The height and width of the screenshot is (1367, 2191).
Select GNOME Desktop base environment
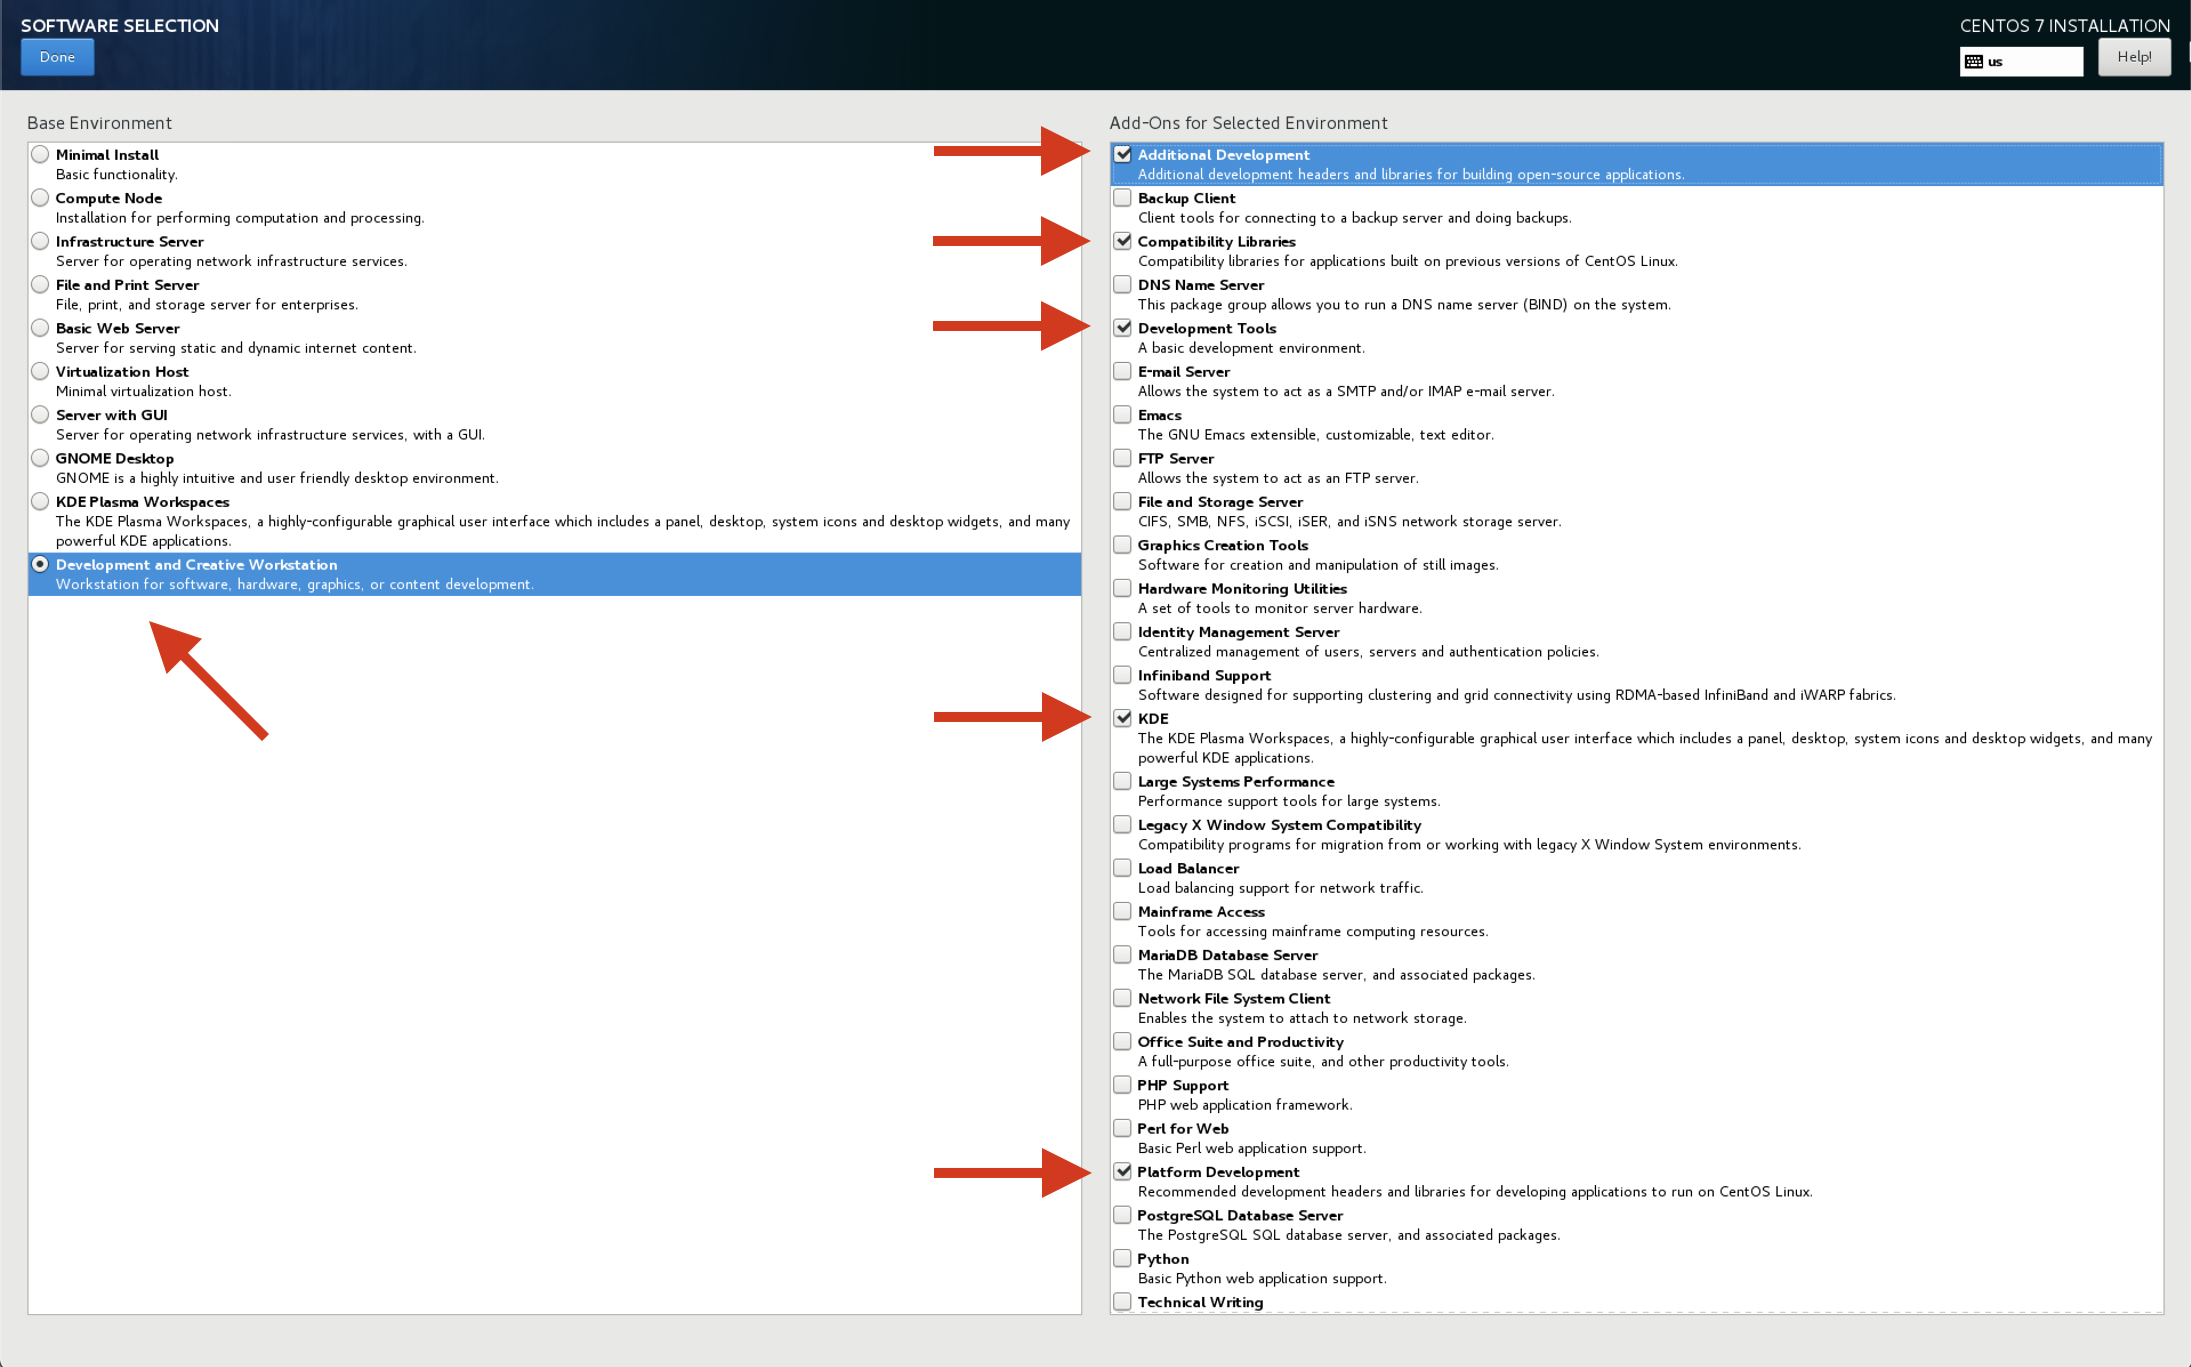[x=40, y=458]
